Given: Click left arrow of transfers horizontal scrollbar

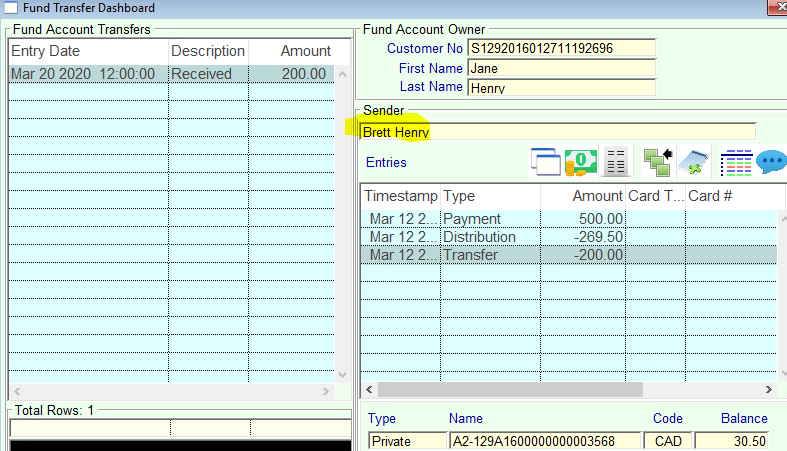Looking at the screenshot, I should (17, 391).
